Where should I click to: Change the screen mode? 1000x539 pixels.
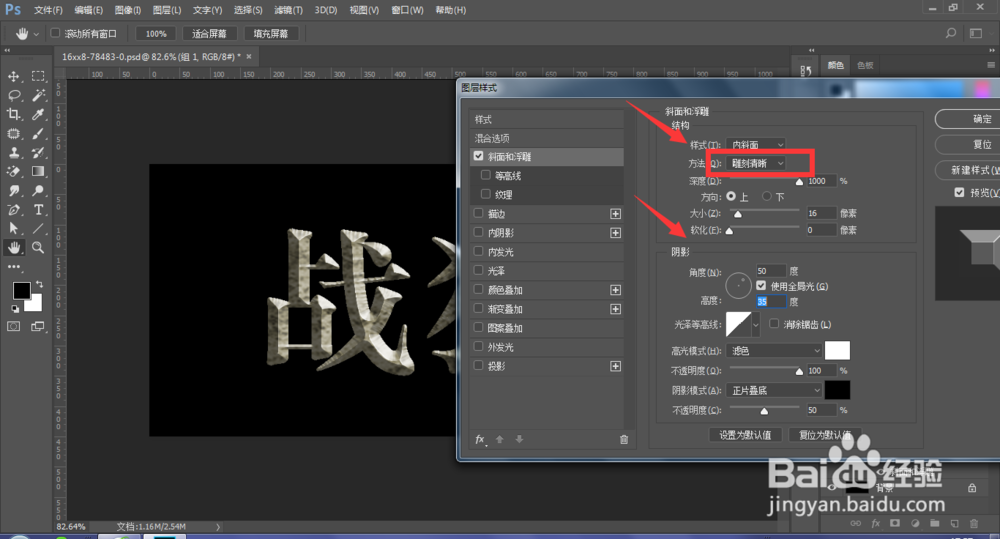pos(38,327)
